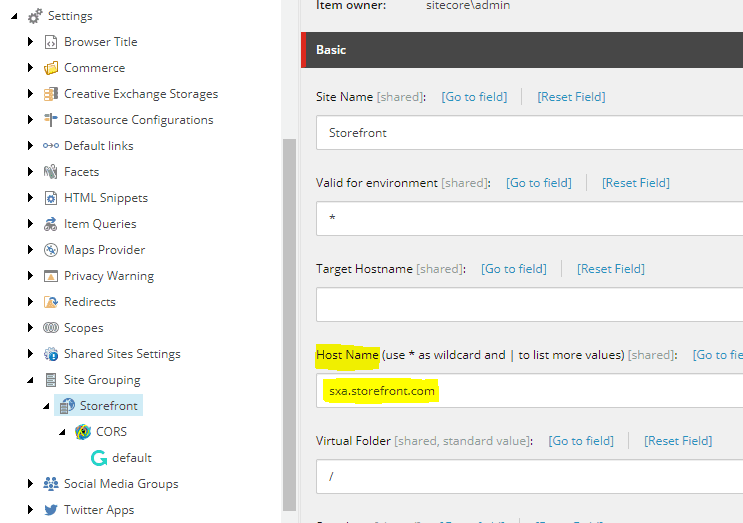Focus the Site Name input field
The image size is (743, 523).
[529, 133]
